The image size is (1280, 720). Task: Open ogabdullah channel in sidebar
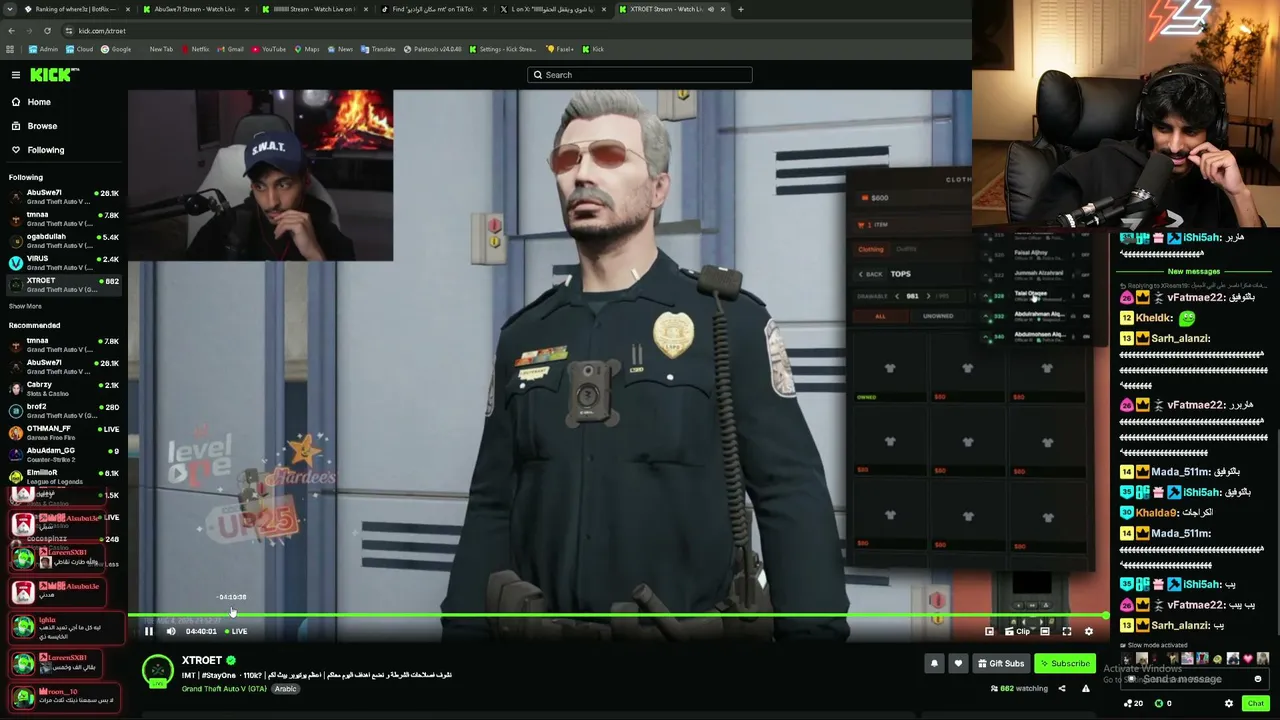[x=63, y=241]
